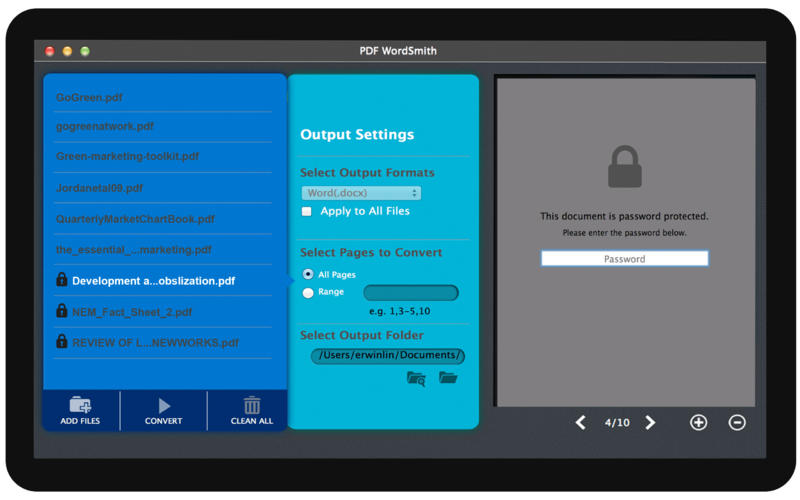Click the 4/10 page indicator
The height and width of the screenshot is (500, 800).
point(617,422)
